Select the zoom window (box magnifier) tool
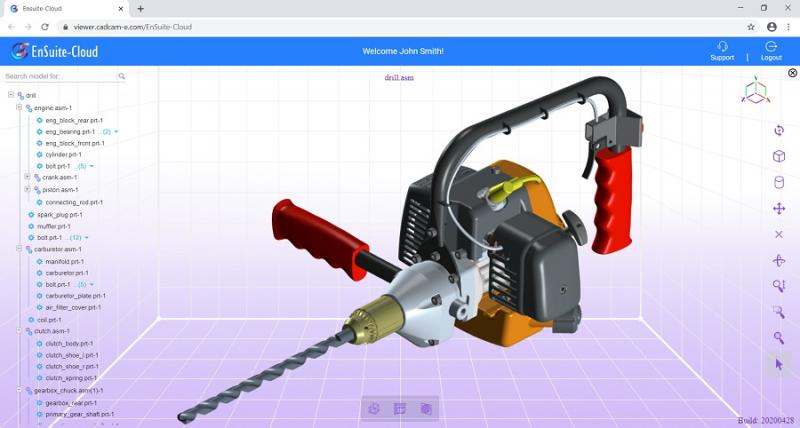Image resolution: width=800 pixels, height=428 pixels. (779, 312)
